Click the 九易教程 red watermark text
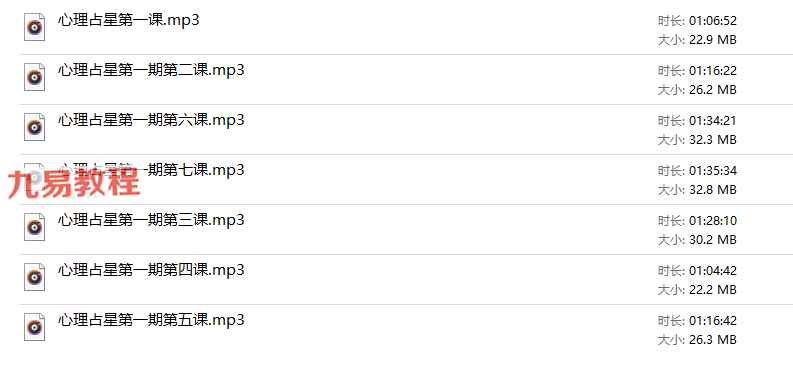This screenshot has width=793, height=365. (x=74, y=183)
